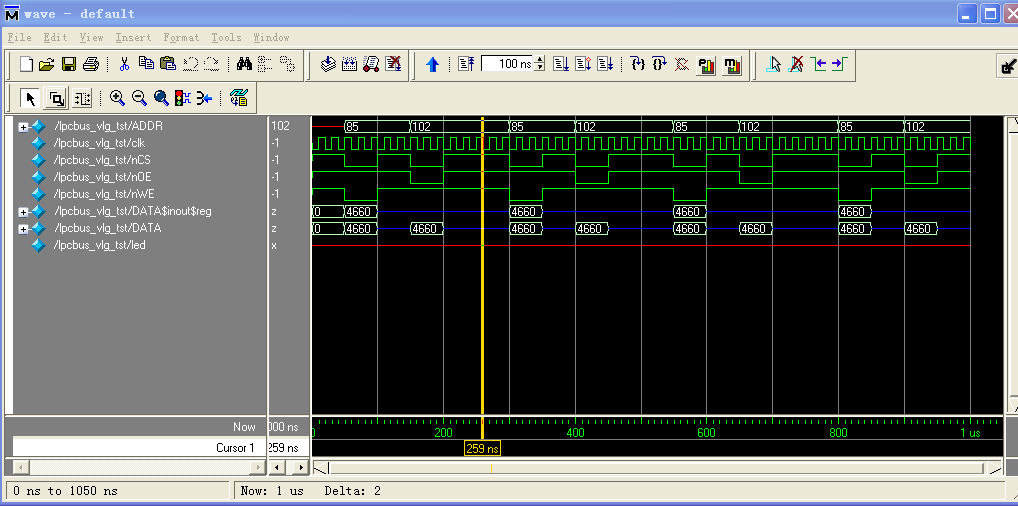
Task: Click the Zoom Out magnifier icon
Action: (139, 98)
